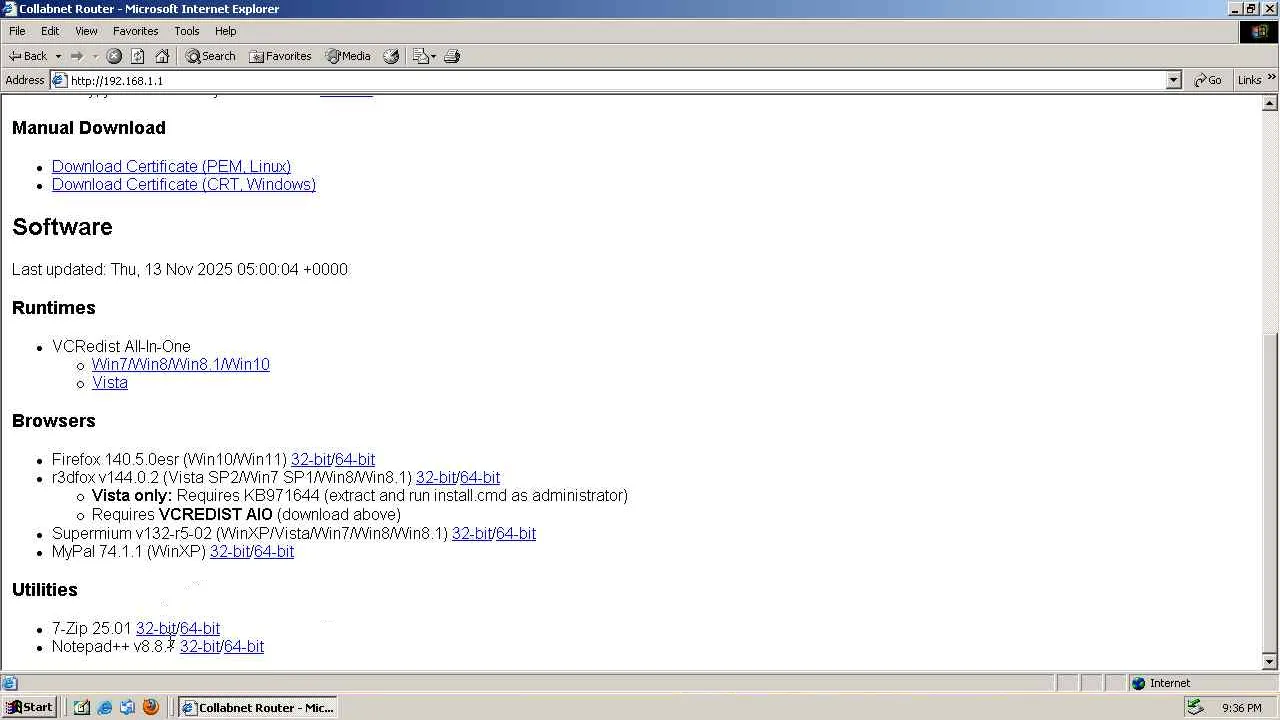Image resolution: width=1280 pixels, height=720 pixels.
Task: Download MyPal 74.1.1 64-bit
Action: click(274, 551)
